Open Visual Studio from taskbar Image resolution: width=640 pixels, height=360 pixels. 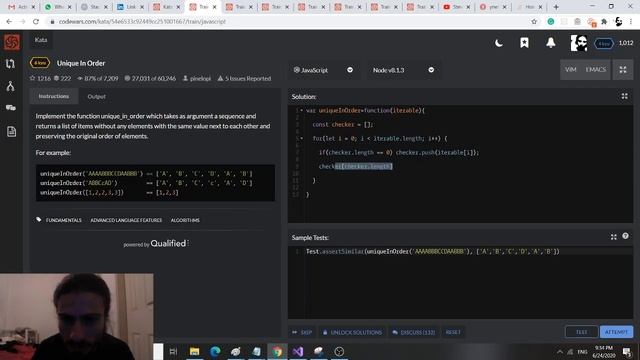298,351
